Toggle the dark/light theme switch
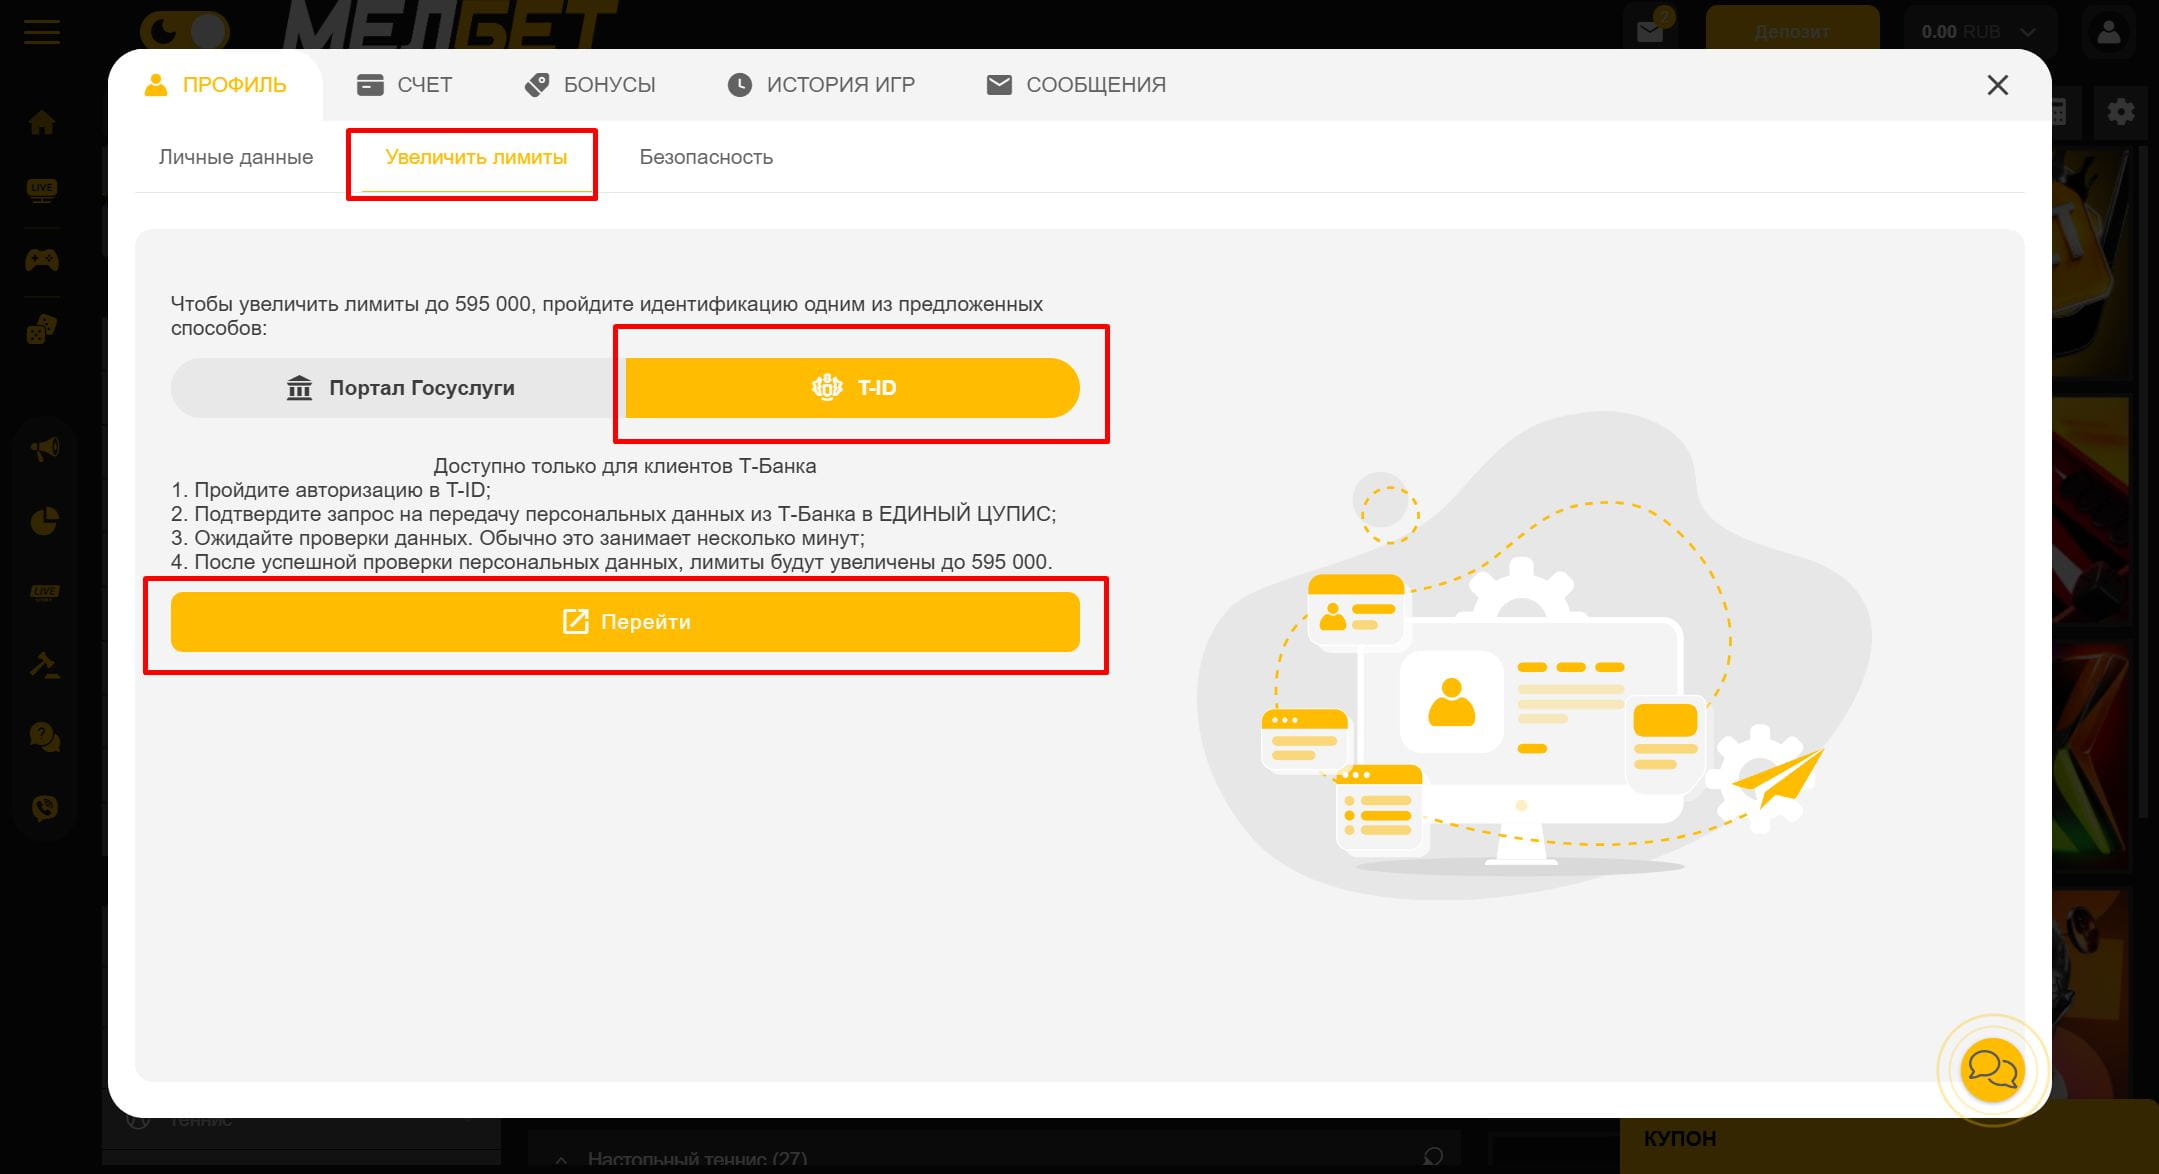 click(184, 30)
